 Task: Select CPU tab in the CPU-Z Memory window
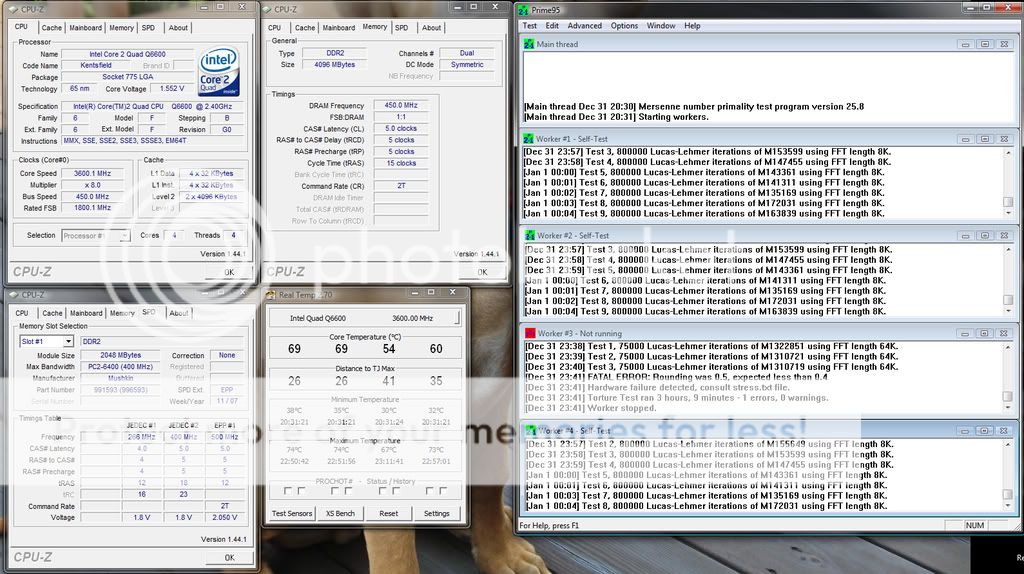click(274, 28)
